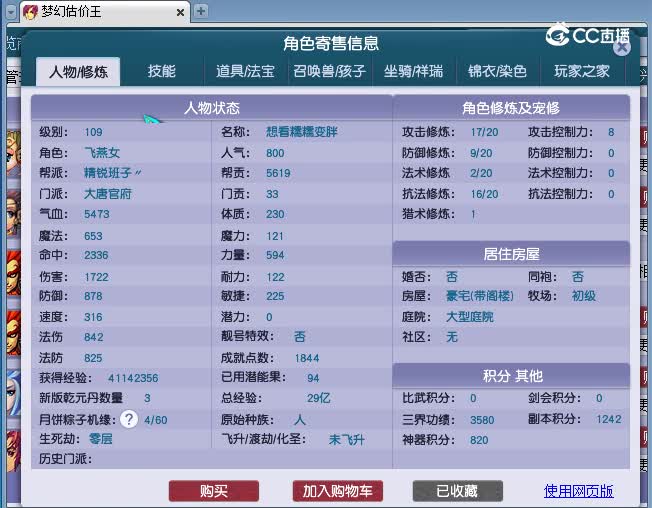The height and width of the screenshot is (508, 652).
Task: Click the 已用潜能果 value 94
Action: pyautogui.click(x=313, y=378)
